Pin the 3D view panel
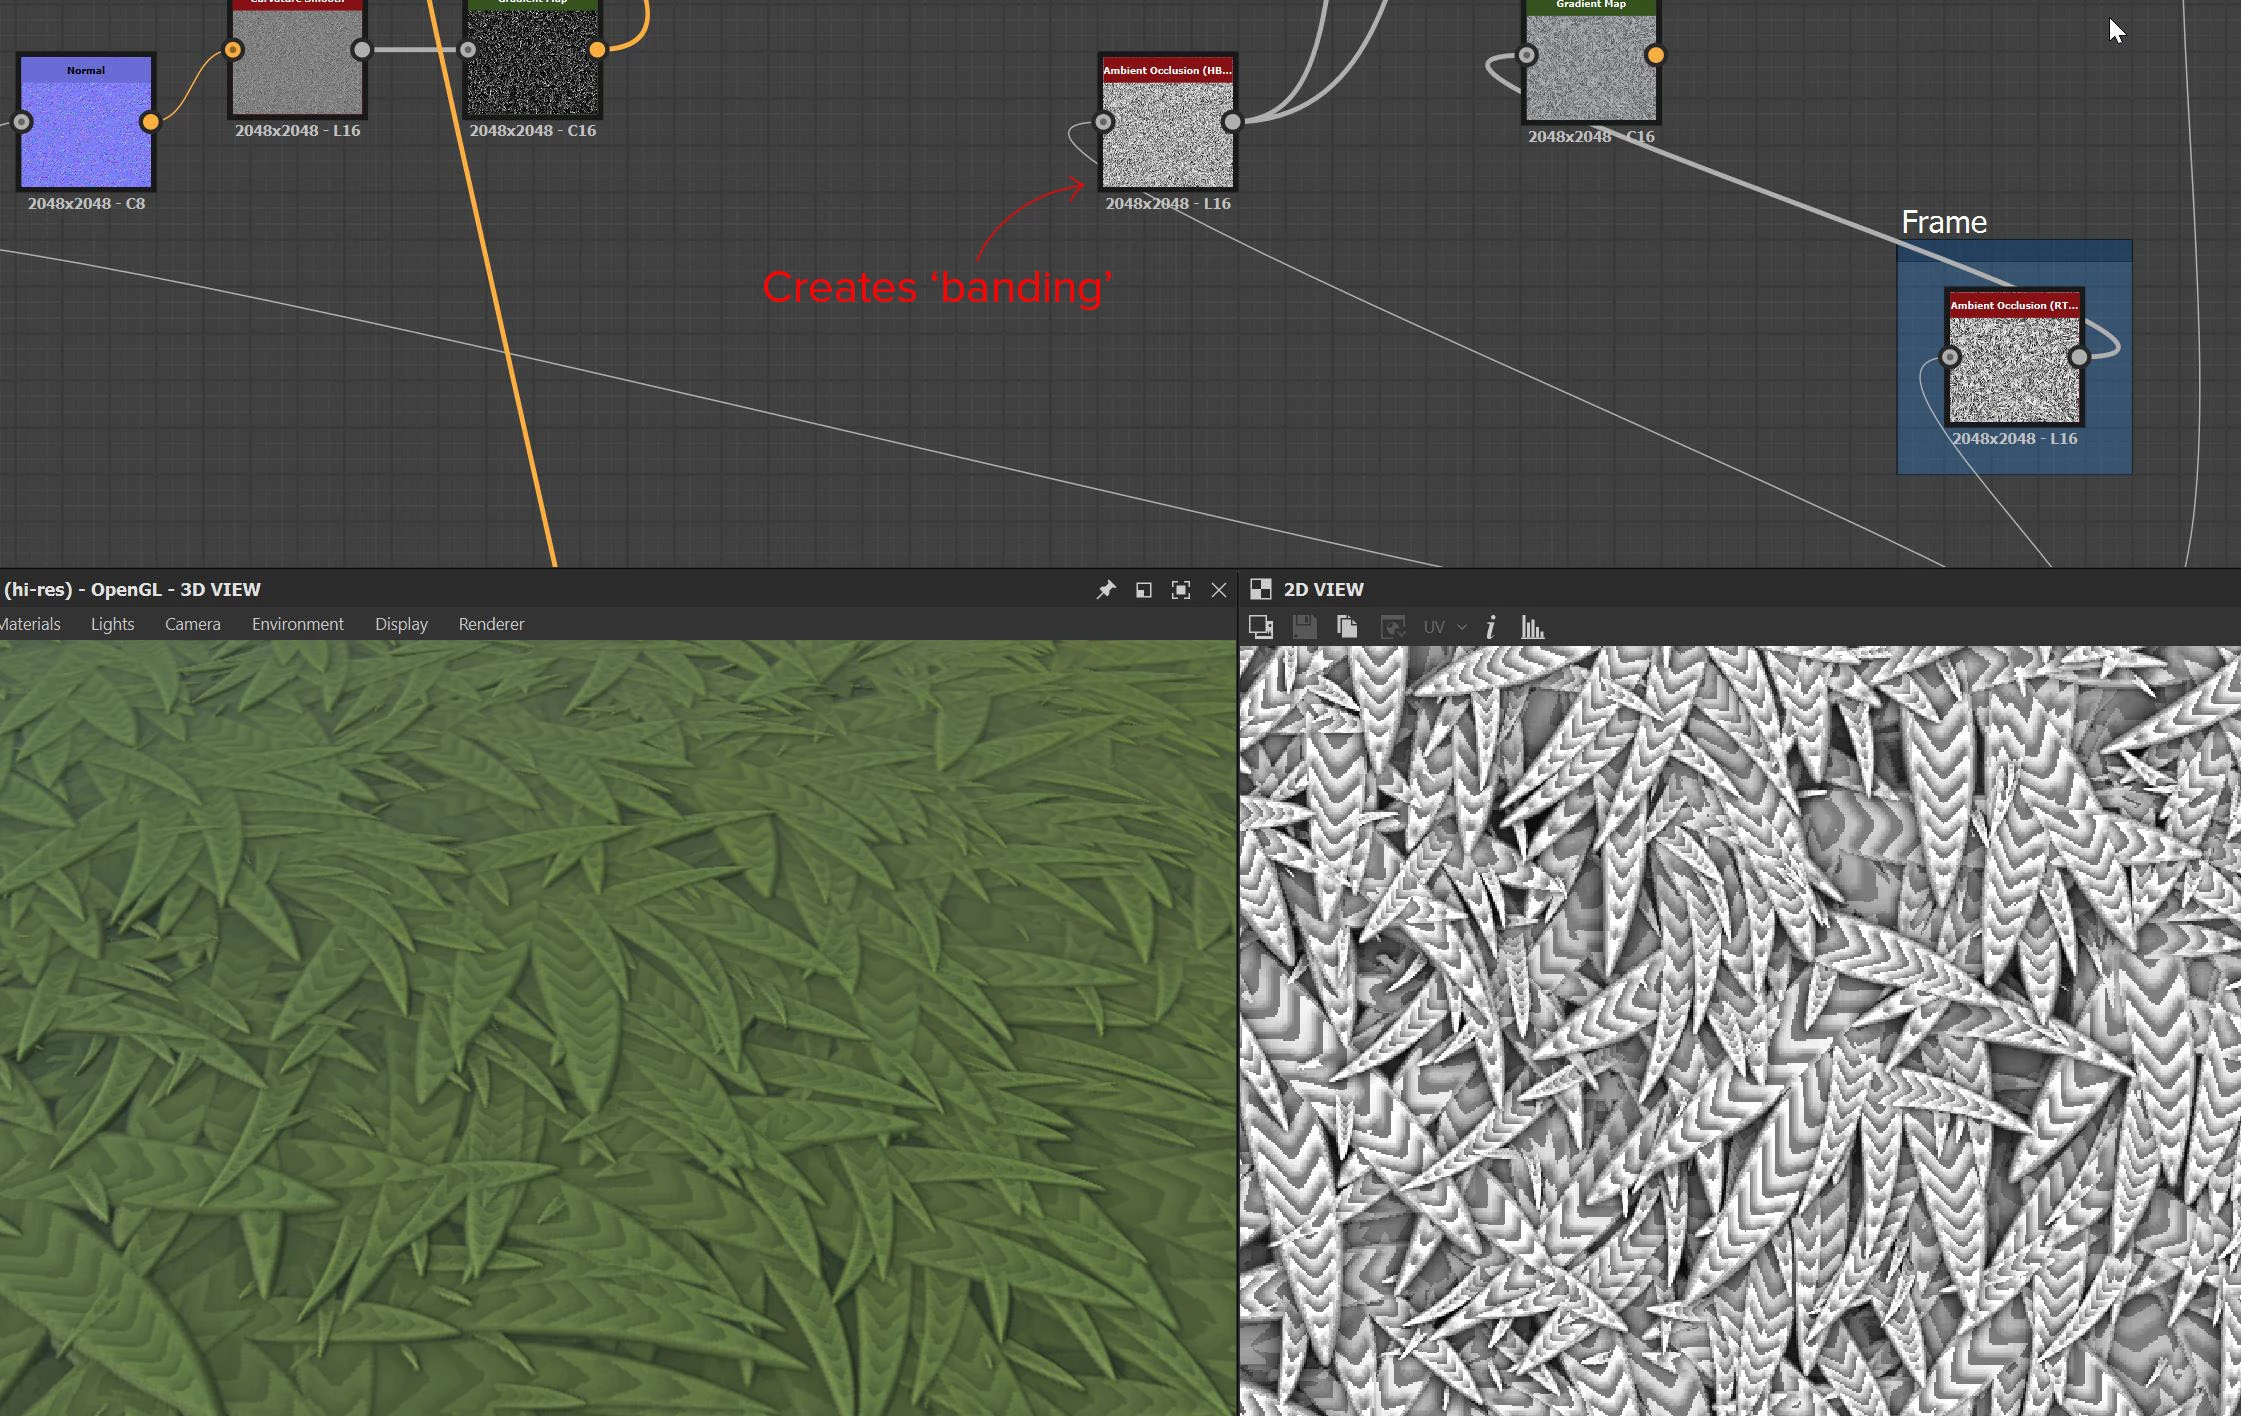This screenshot has height=1416, width=2241. tap(1105, 590)
